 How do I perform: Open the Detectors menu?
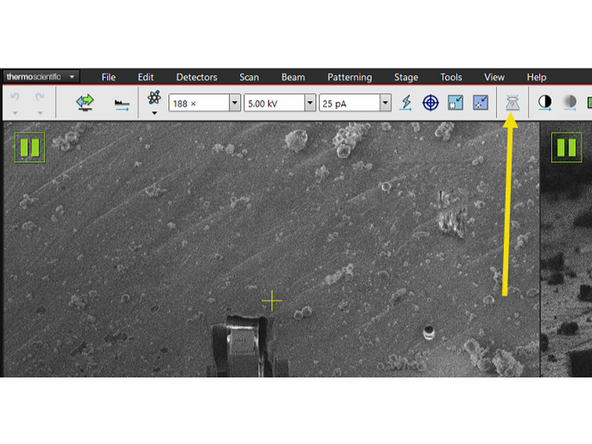197,77
